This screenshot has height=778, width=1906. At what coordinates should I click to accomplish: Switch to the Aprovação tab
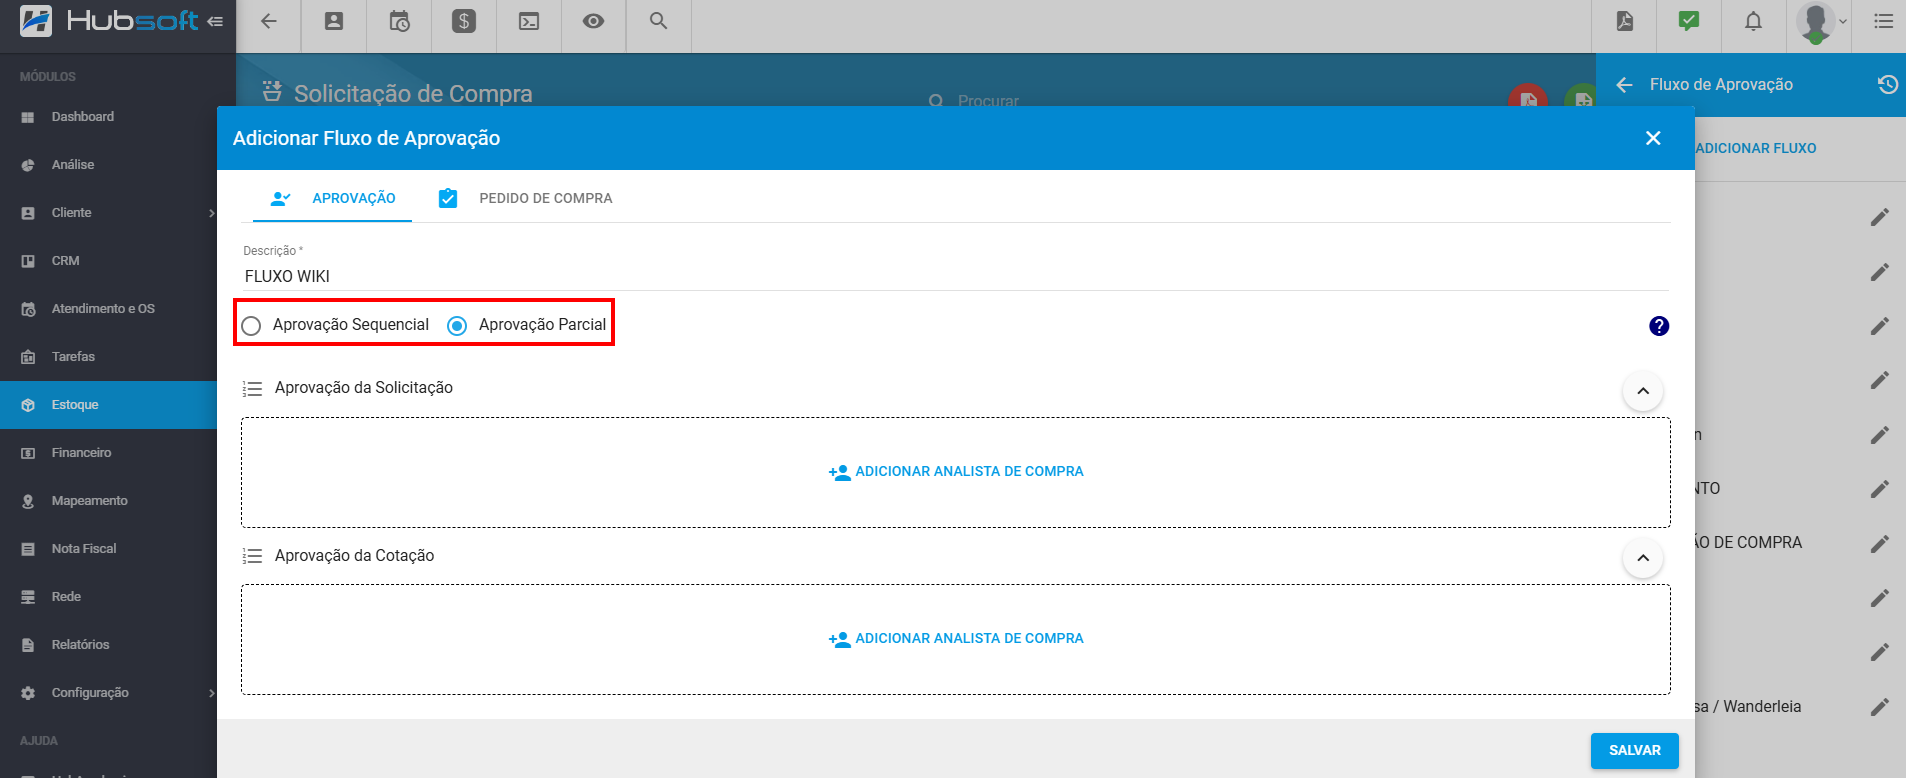point(333,198)
